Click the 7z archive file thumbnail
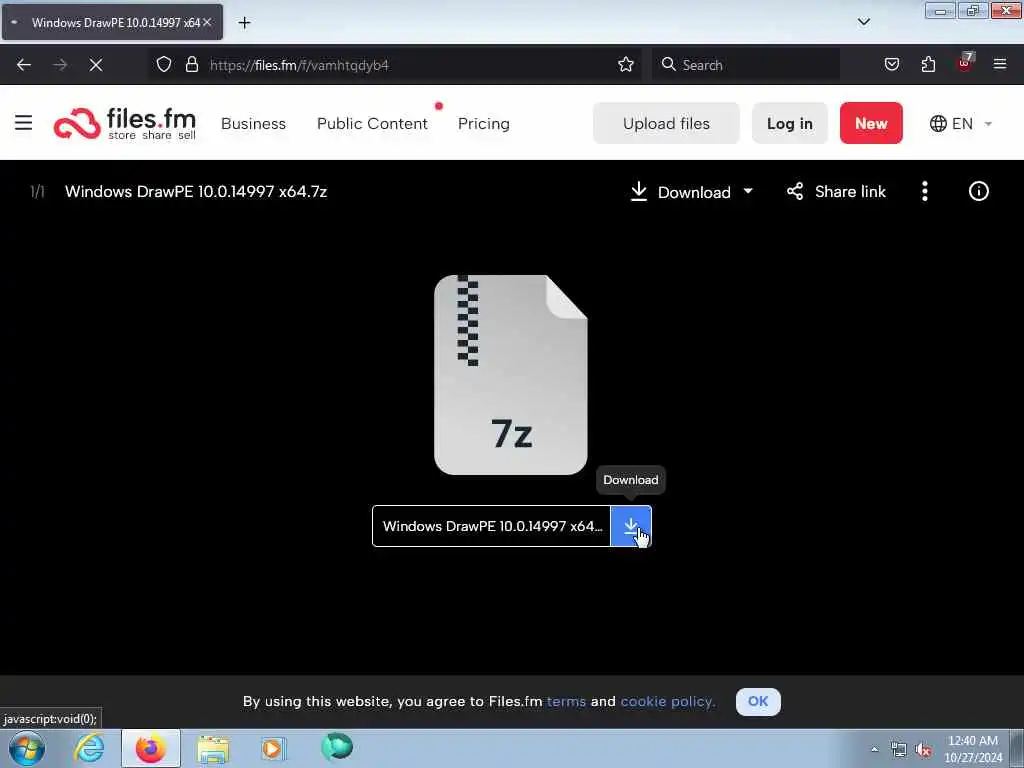Screen dimensions: 1024x768 tap(511, 375)
